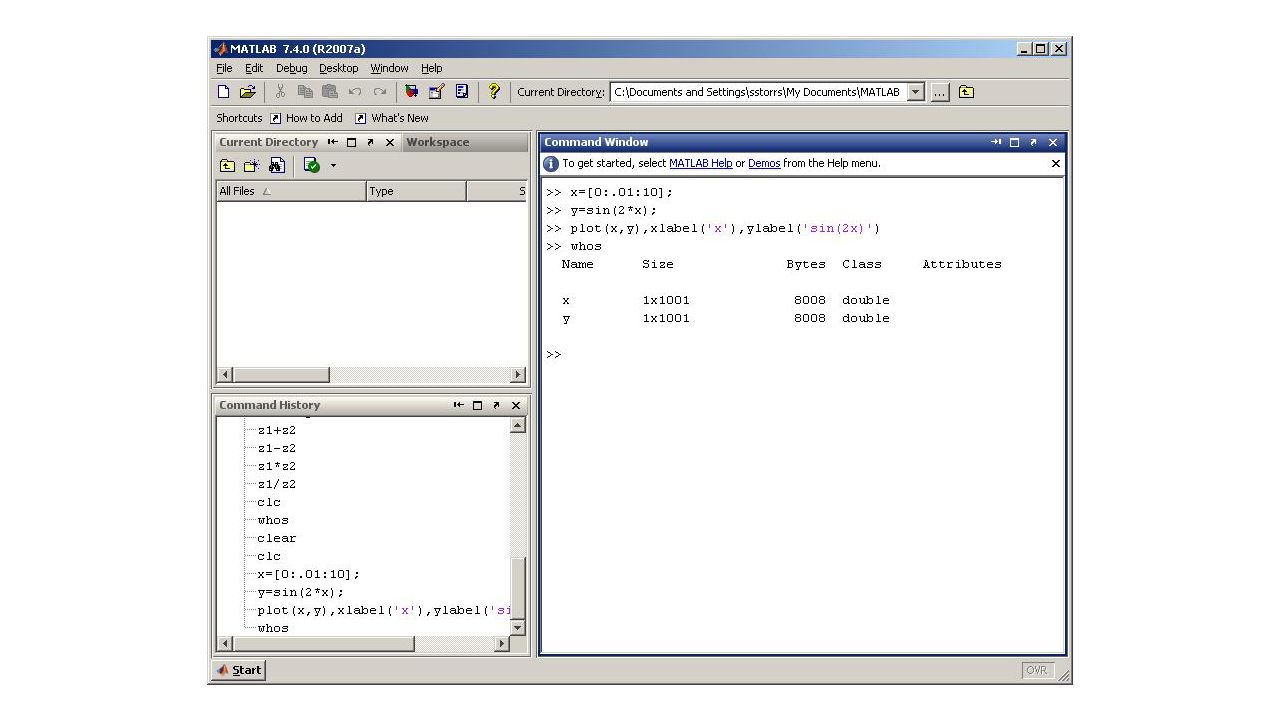
Task: Open the Demos link
Action: coord(764,163)
